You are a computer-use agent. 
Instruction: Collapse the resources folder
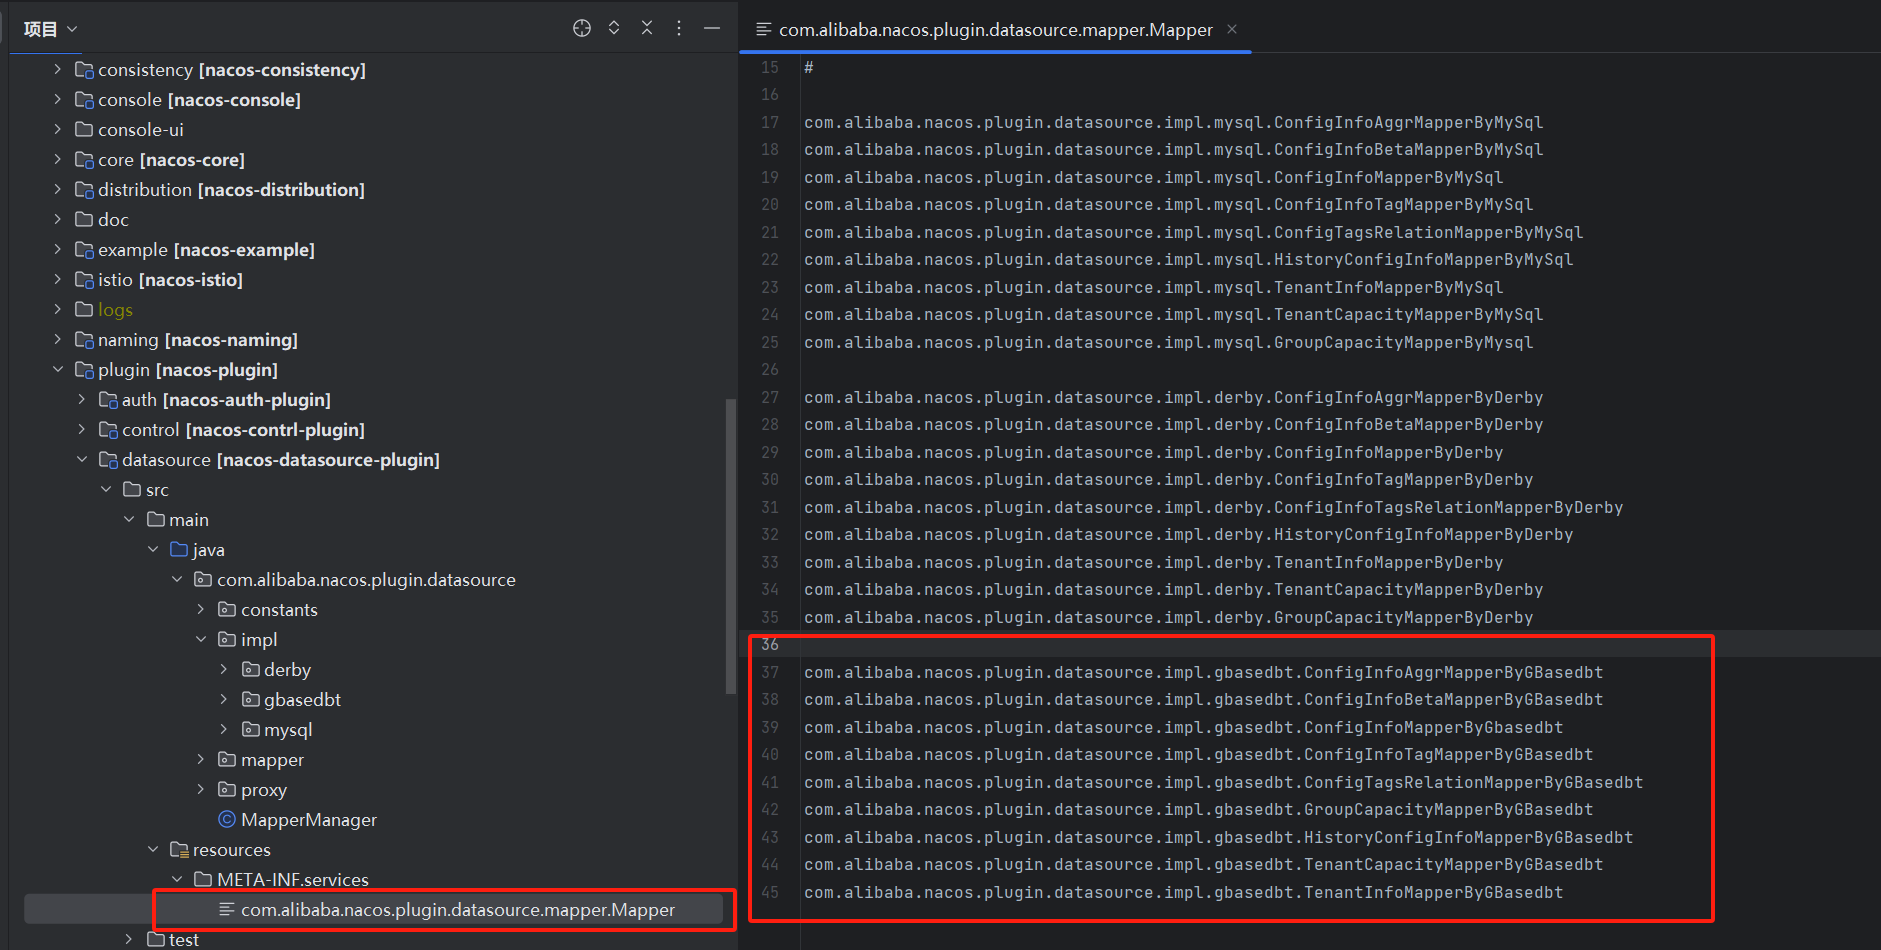153,849
